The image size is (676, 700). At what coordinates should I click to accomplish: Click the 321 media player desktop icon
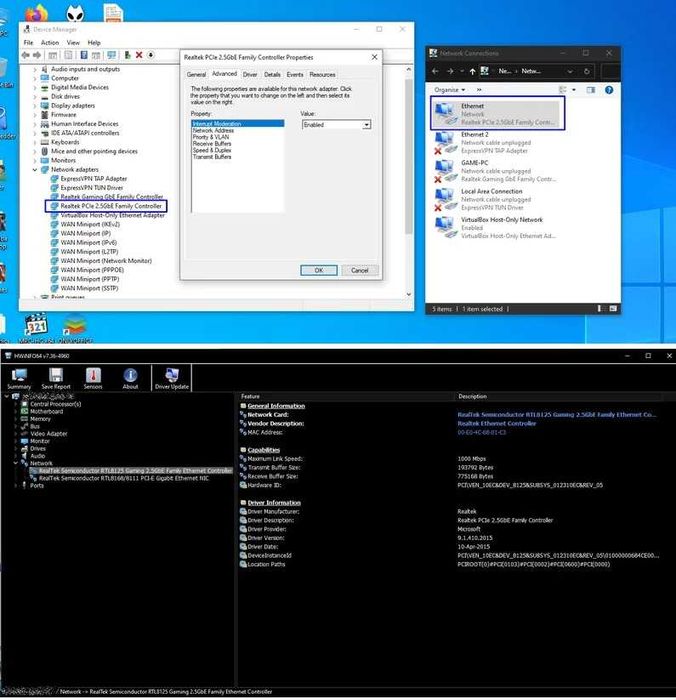coord(36,326)
